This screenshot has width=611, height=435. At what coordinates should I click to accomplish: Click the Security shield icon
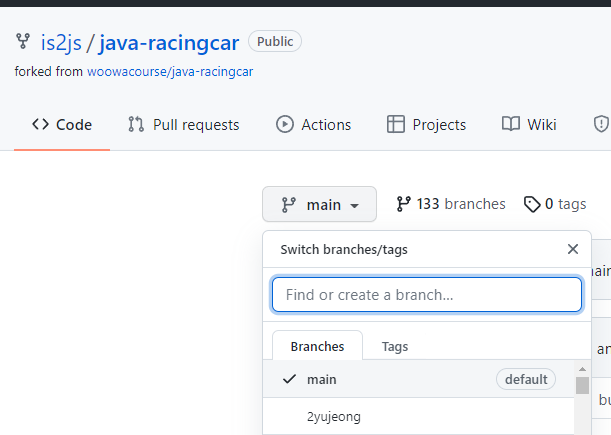click(601, 124)
